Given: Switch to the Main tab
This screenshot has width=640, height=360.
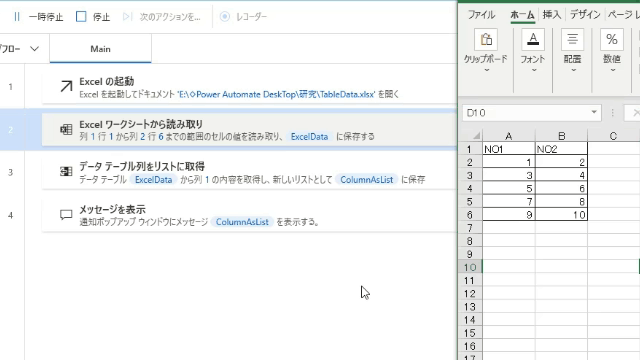Looking at the screenshot, I should [x=100, y=49].
